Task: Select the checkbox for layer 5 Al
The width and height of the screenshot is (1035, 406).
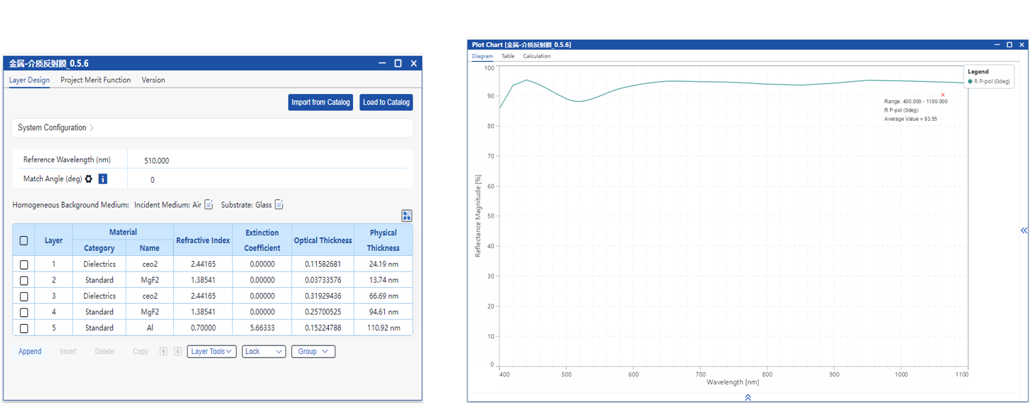Action: pos(24,328)
